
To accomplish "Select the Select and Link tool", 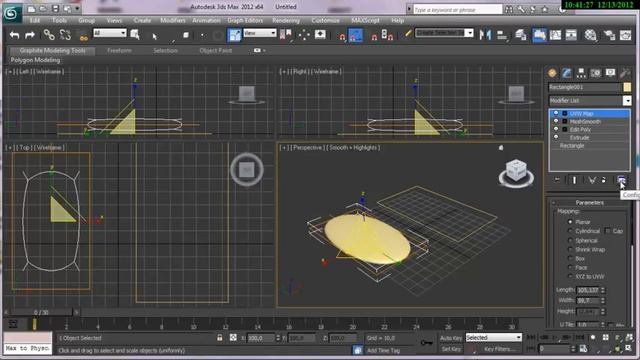I will (x=49, y=35).
